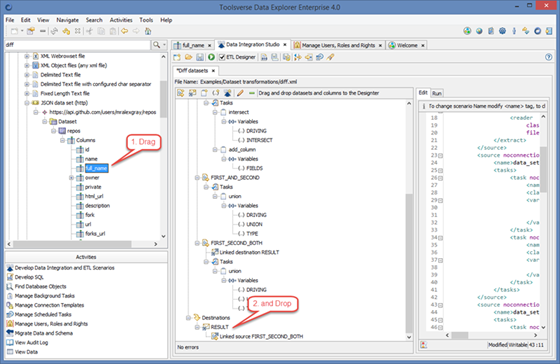The image size is (560, 364).
Task: Expand the owner column node
Action: (71, 178)
